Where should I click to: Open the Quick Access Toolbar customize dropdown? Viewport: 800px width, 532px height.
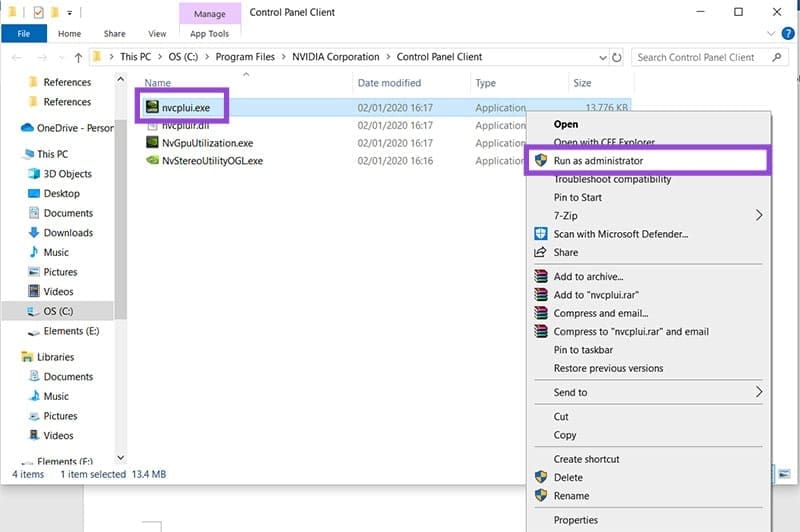69,12
